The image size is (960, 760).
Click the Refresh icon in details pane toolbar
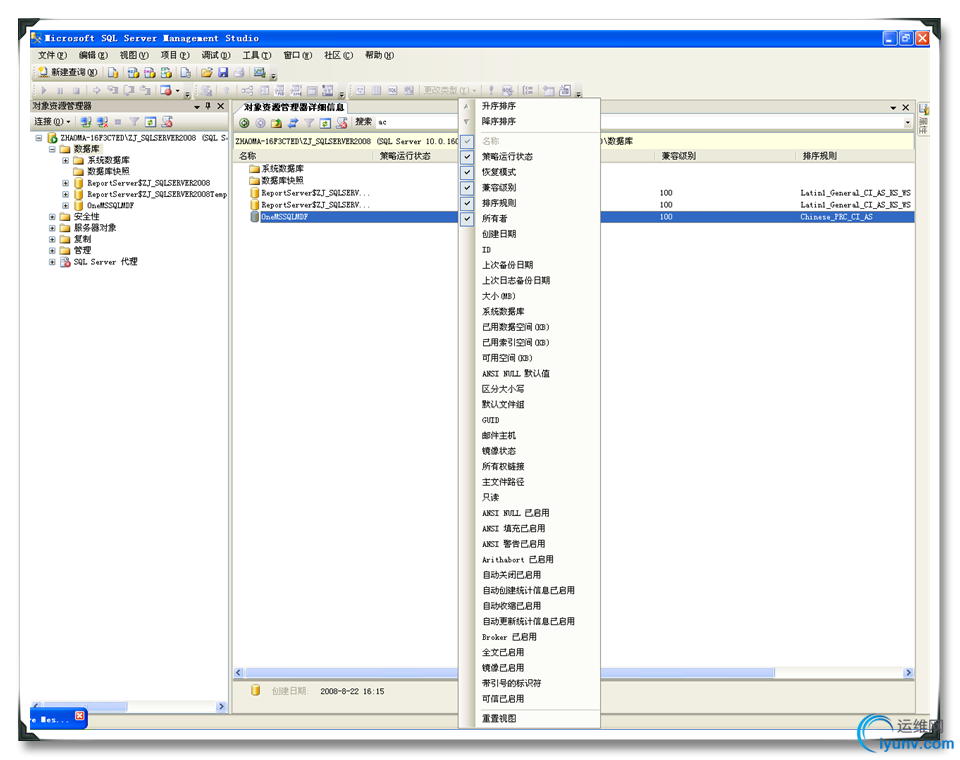coord(325,122)
